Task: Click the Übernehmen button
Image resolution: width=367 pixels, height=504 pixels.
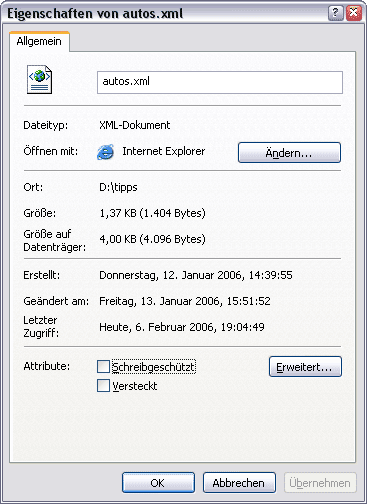Action: 320,483
